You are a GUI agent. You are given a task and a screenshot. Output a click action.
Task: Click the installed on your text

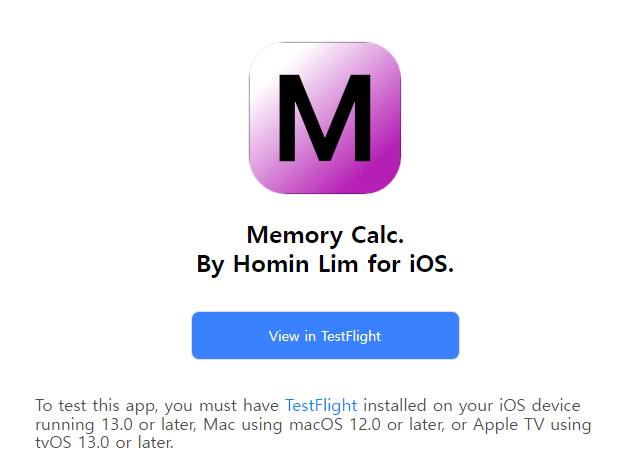coord(428,406)
